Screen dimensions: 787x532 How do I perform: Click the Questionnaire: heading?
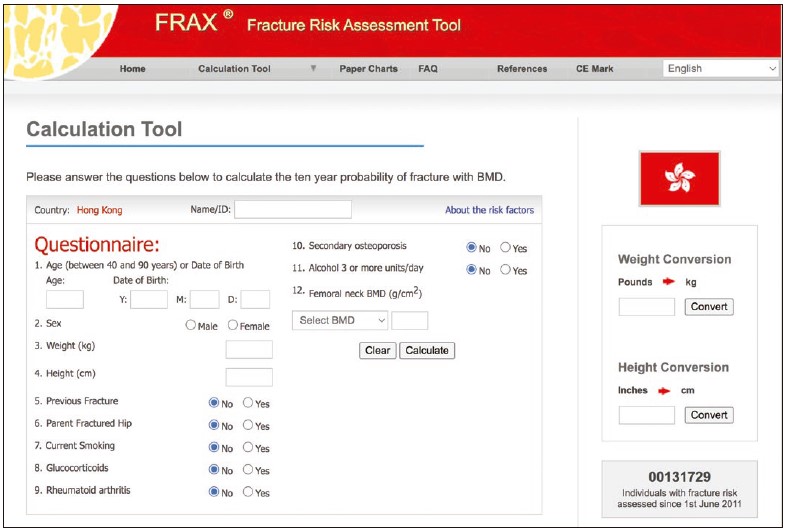97,245
